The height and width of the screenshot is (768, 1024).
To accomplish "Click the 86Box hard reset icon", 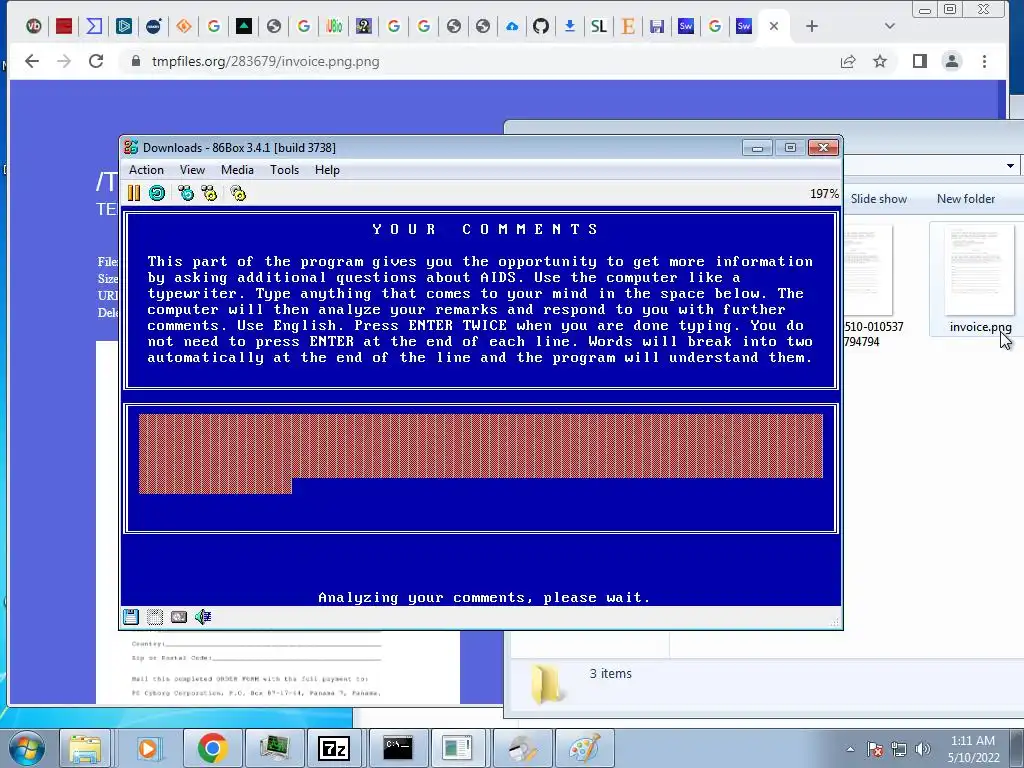I will pos(157,193).
